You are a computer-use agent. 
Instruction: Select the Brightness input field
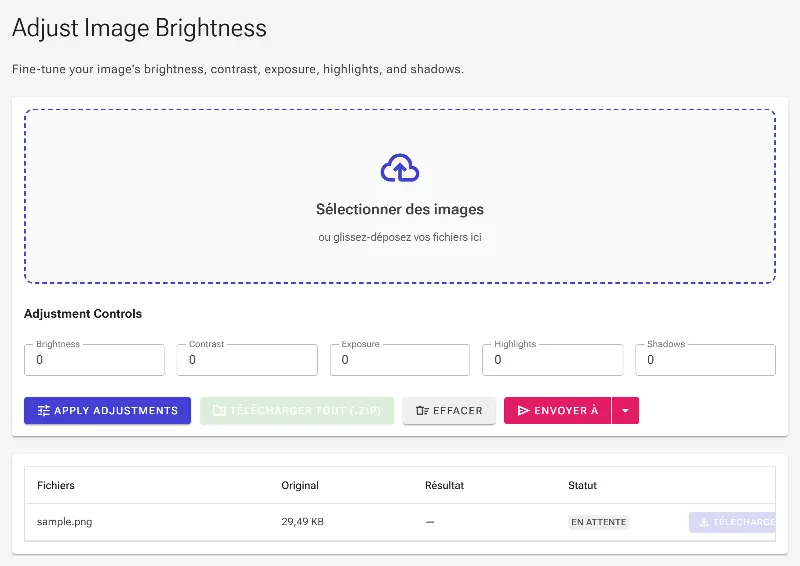(x=94, y=360)
